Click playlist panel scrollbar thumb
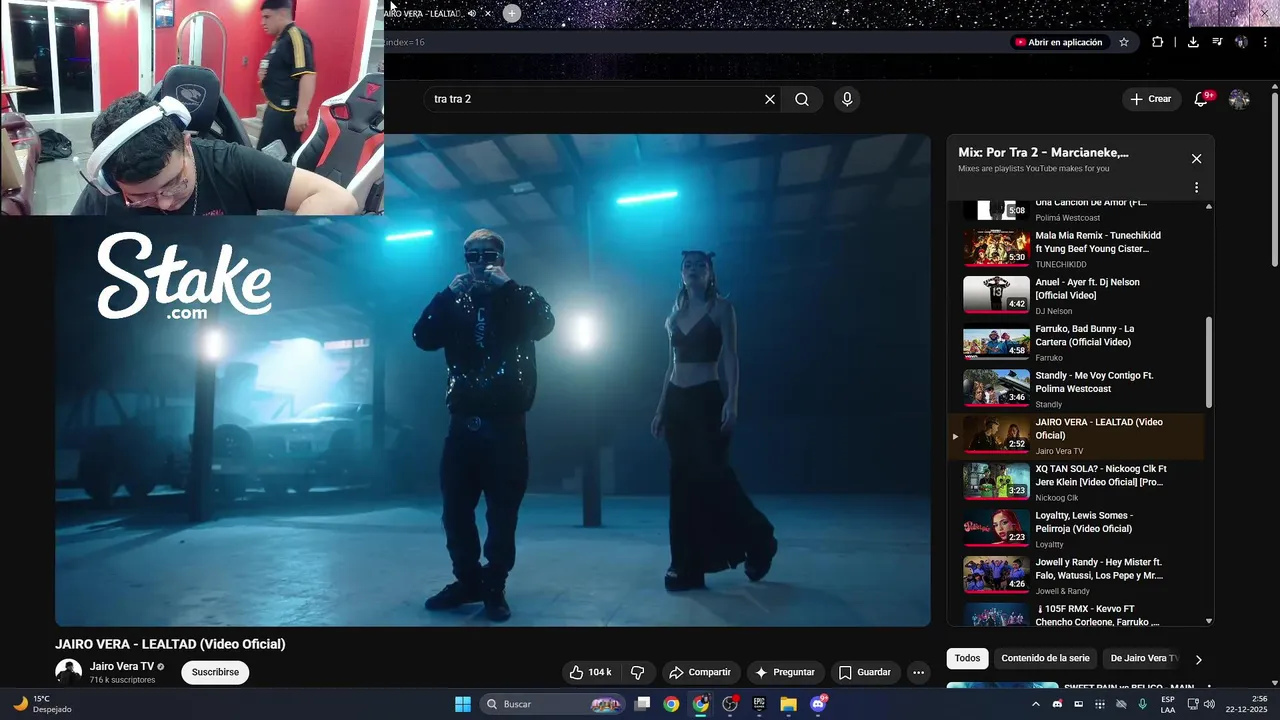Image resolution: width=1280 pixels, height=720 pixels. 1208,362
